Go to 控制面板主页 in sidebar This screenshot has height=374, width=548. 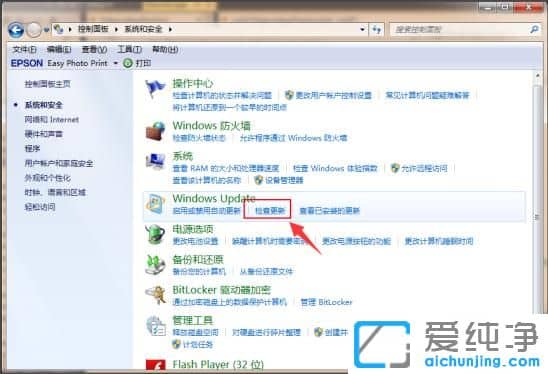click(x=48, y=84)
